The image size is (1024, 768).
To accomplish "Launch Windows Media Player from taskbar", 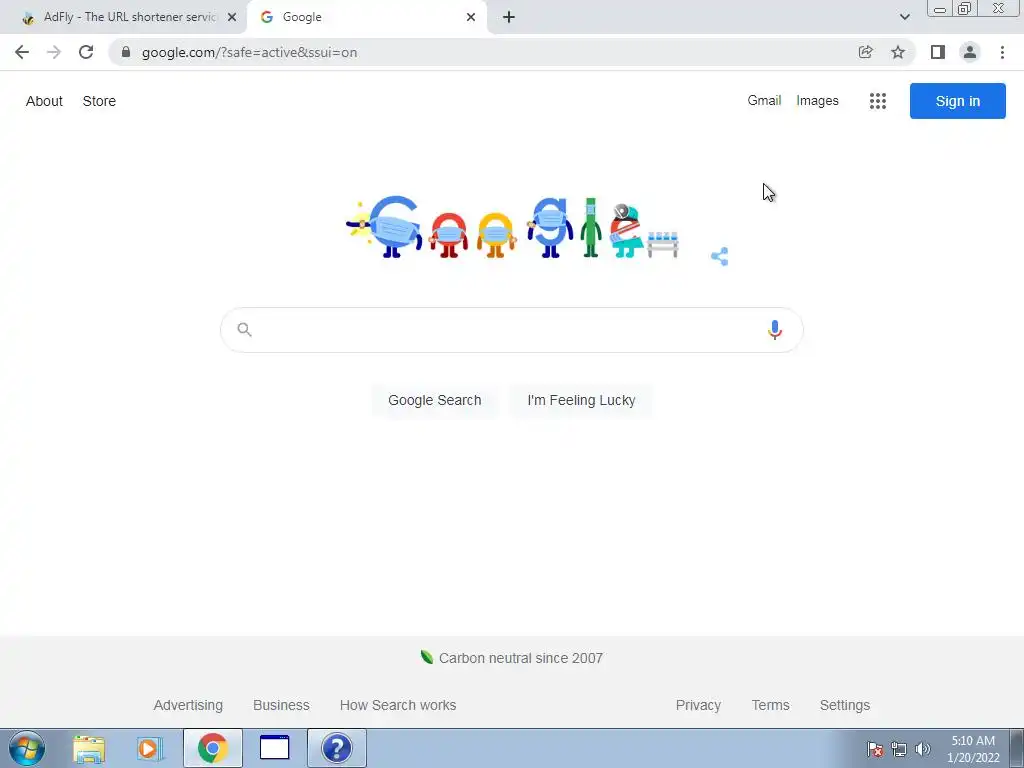I will click(x=150, y=748).
